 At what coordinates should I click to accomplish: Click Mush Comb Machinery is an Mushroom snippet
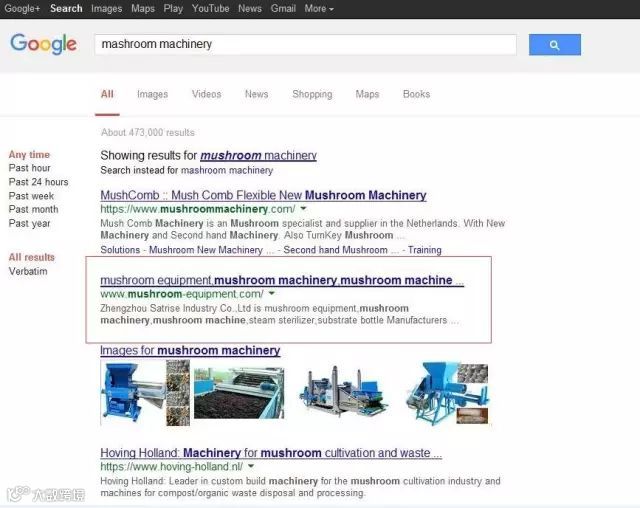(302, 229)
